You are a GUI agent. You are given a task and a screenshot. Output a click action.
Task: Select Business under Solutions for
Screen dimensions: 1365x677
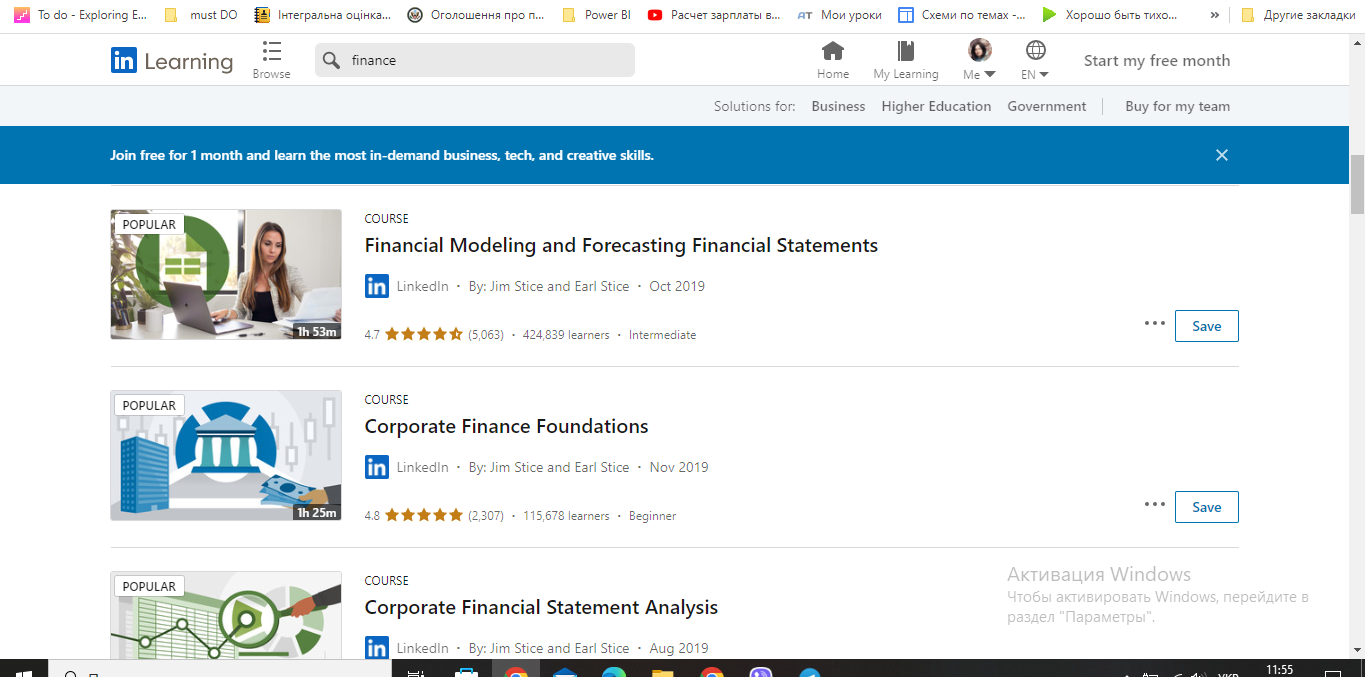pos(838,106)
